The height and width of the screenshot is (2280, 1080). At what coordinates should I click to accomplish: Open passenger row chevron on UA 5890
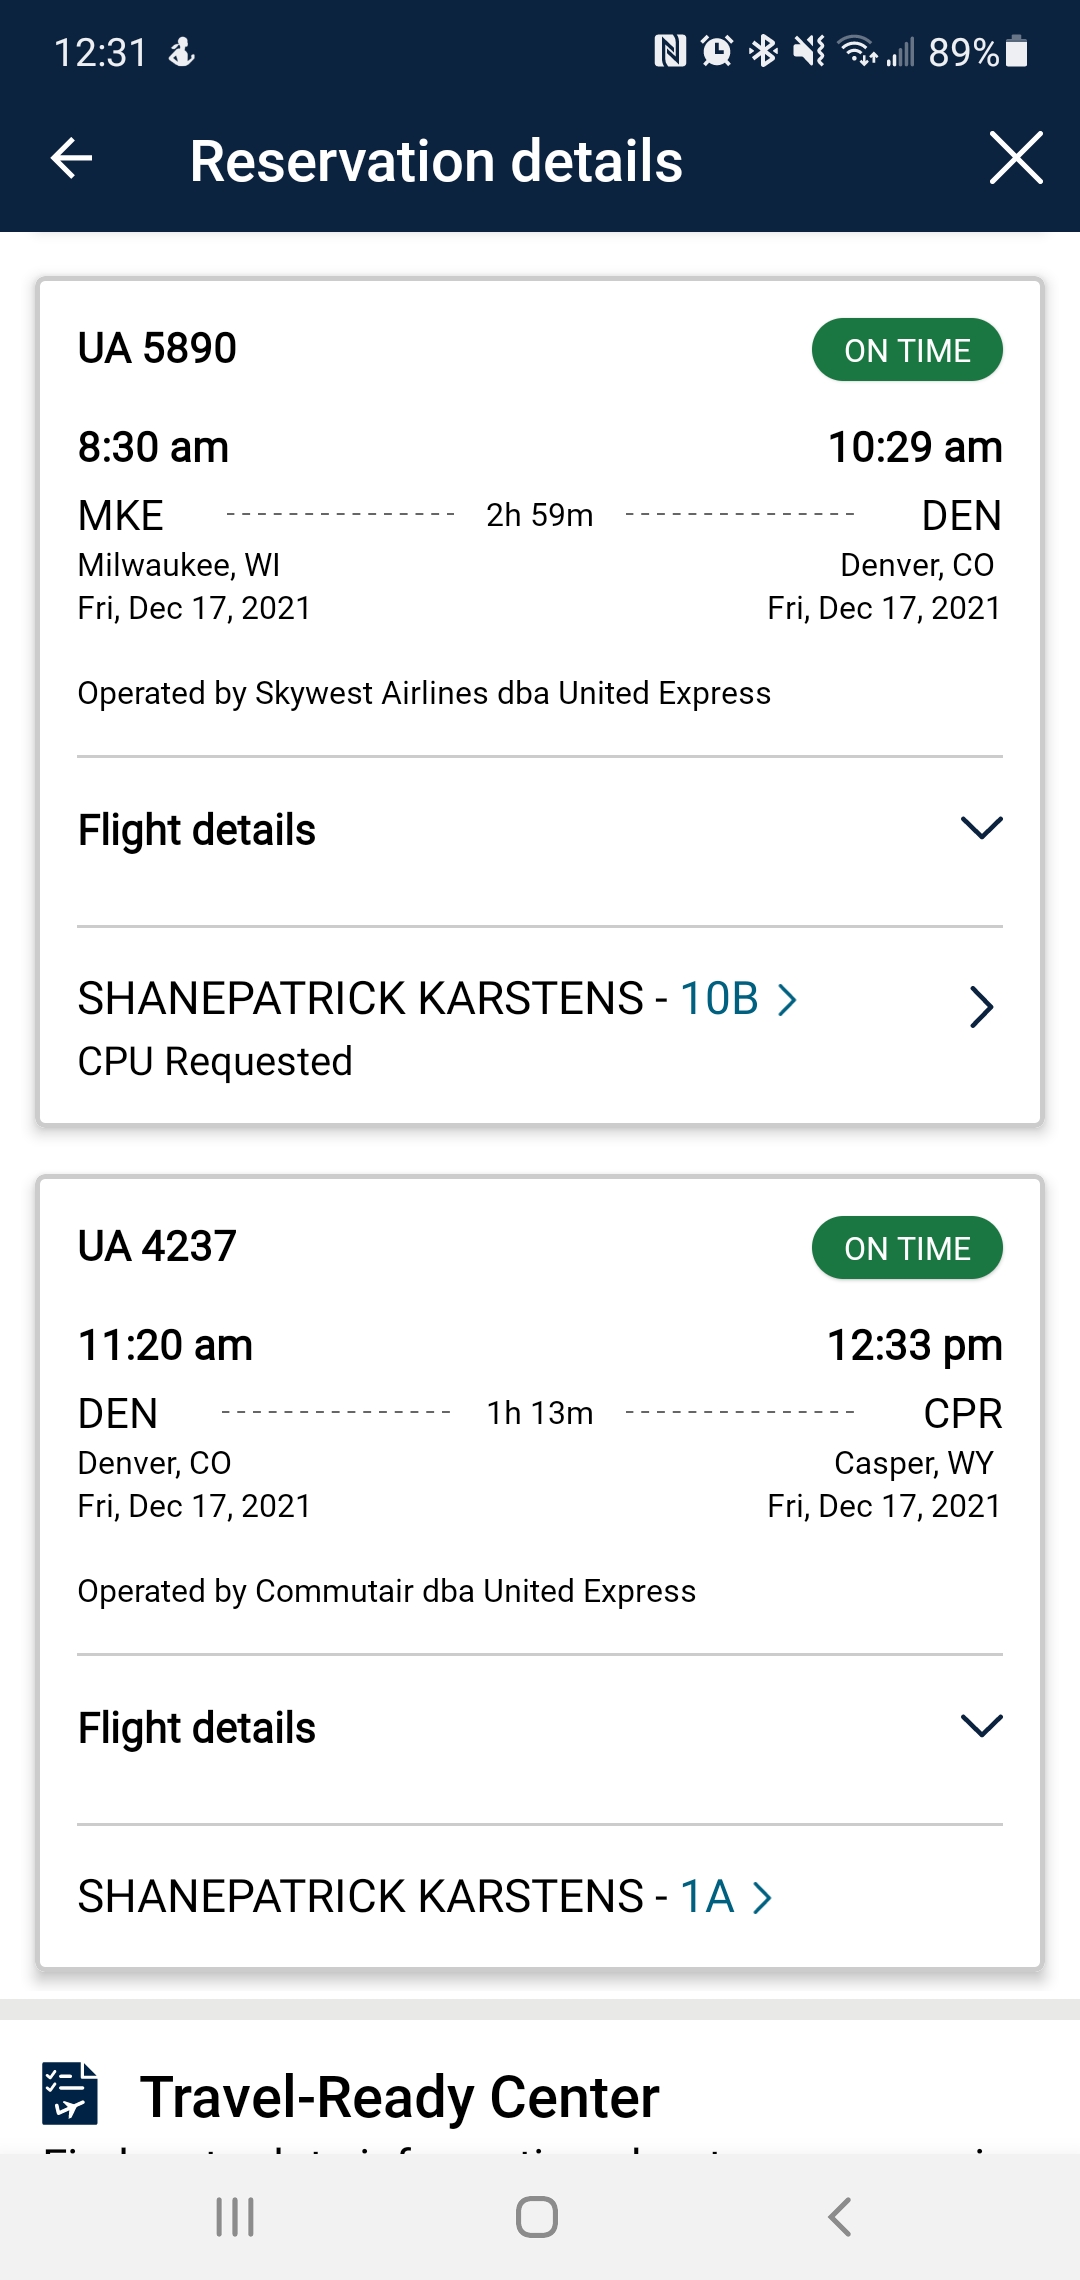point(980,1007)
